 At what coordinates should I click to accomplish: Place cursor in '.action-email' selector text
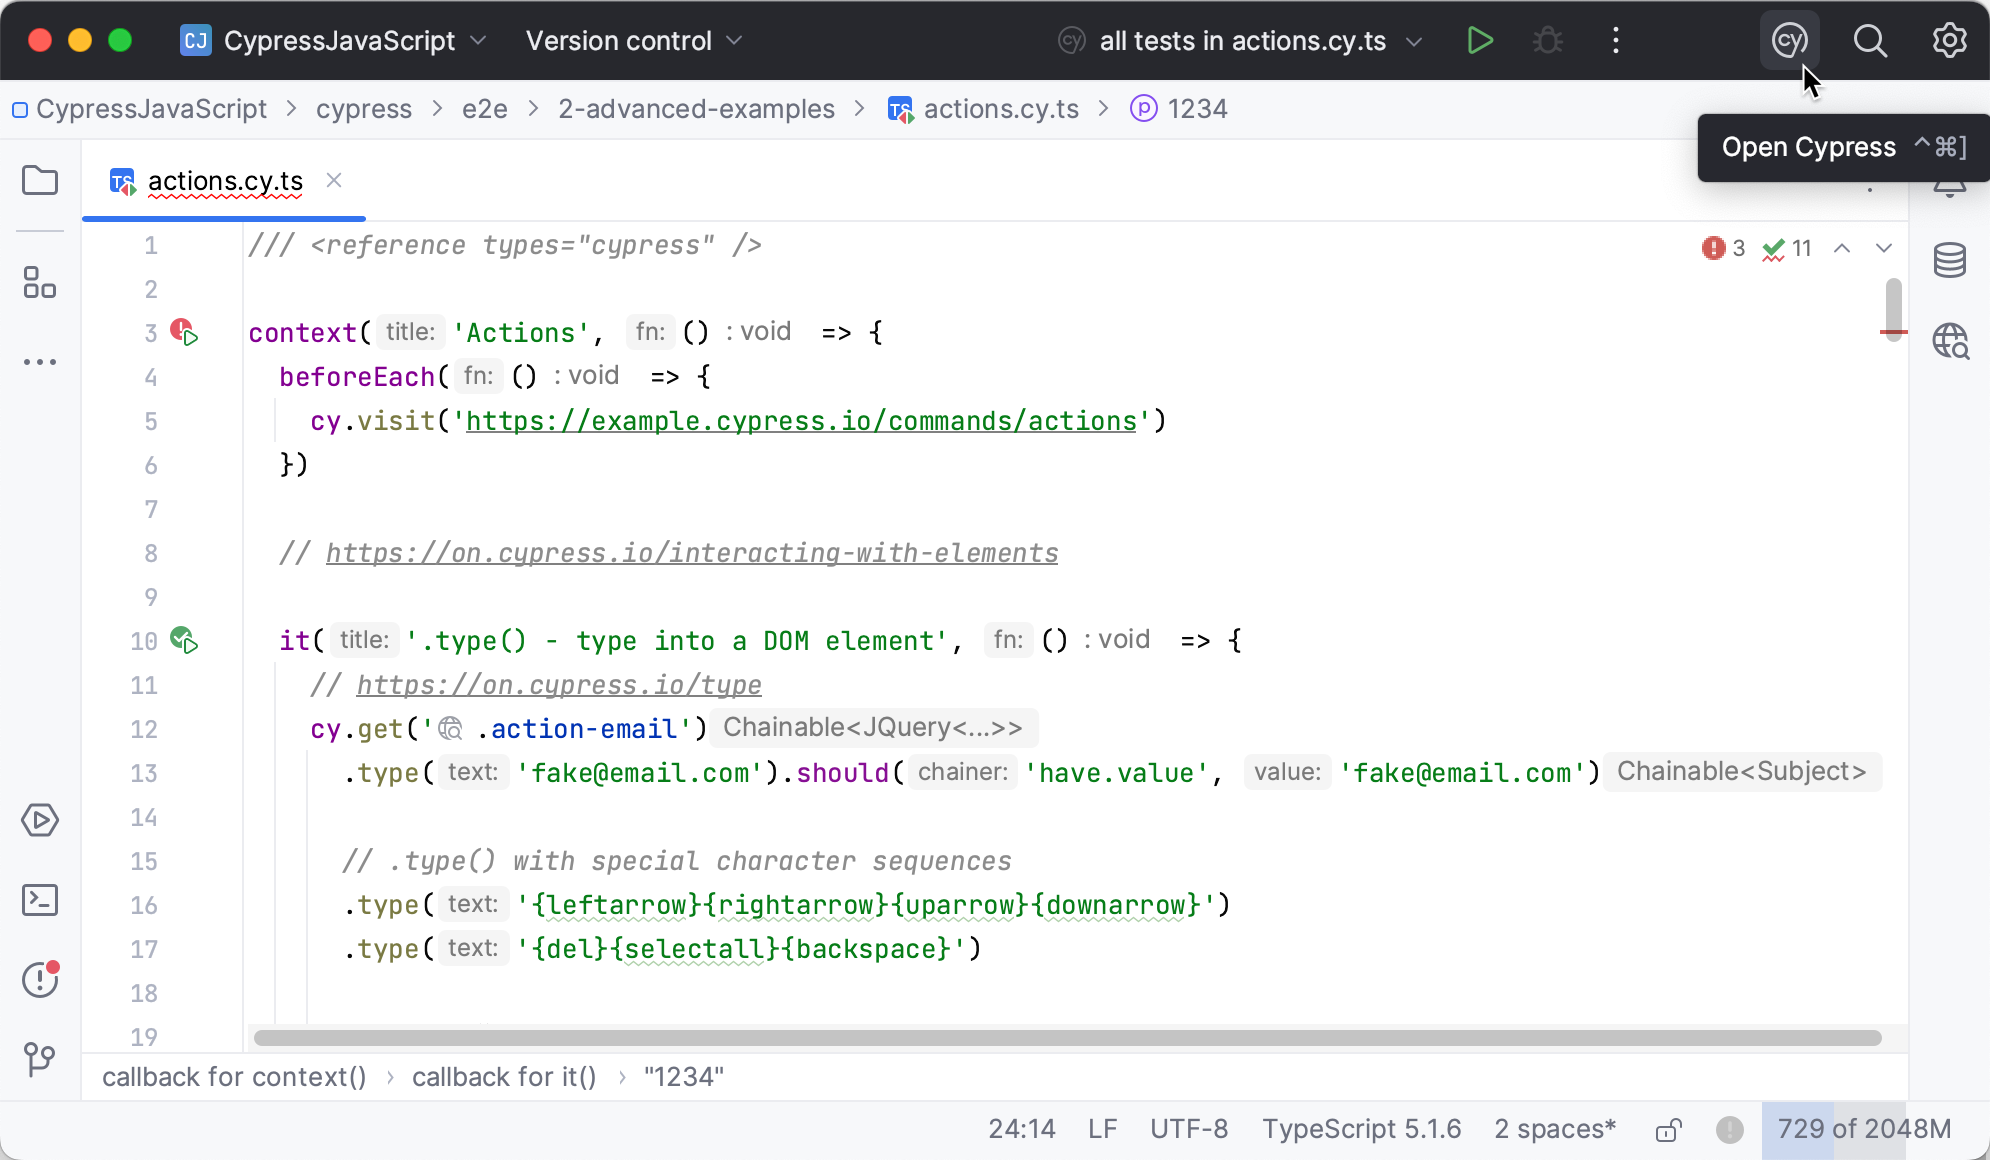coord(584,729)
